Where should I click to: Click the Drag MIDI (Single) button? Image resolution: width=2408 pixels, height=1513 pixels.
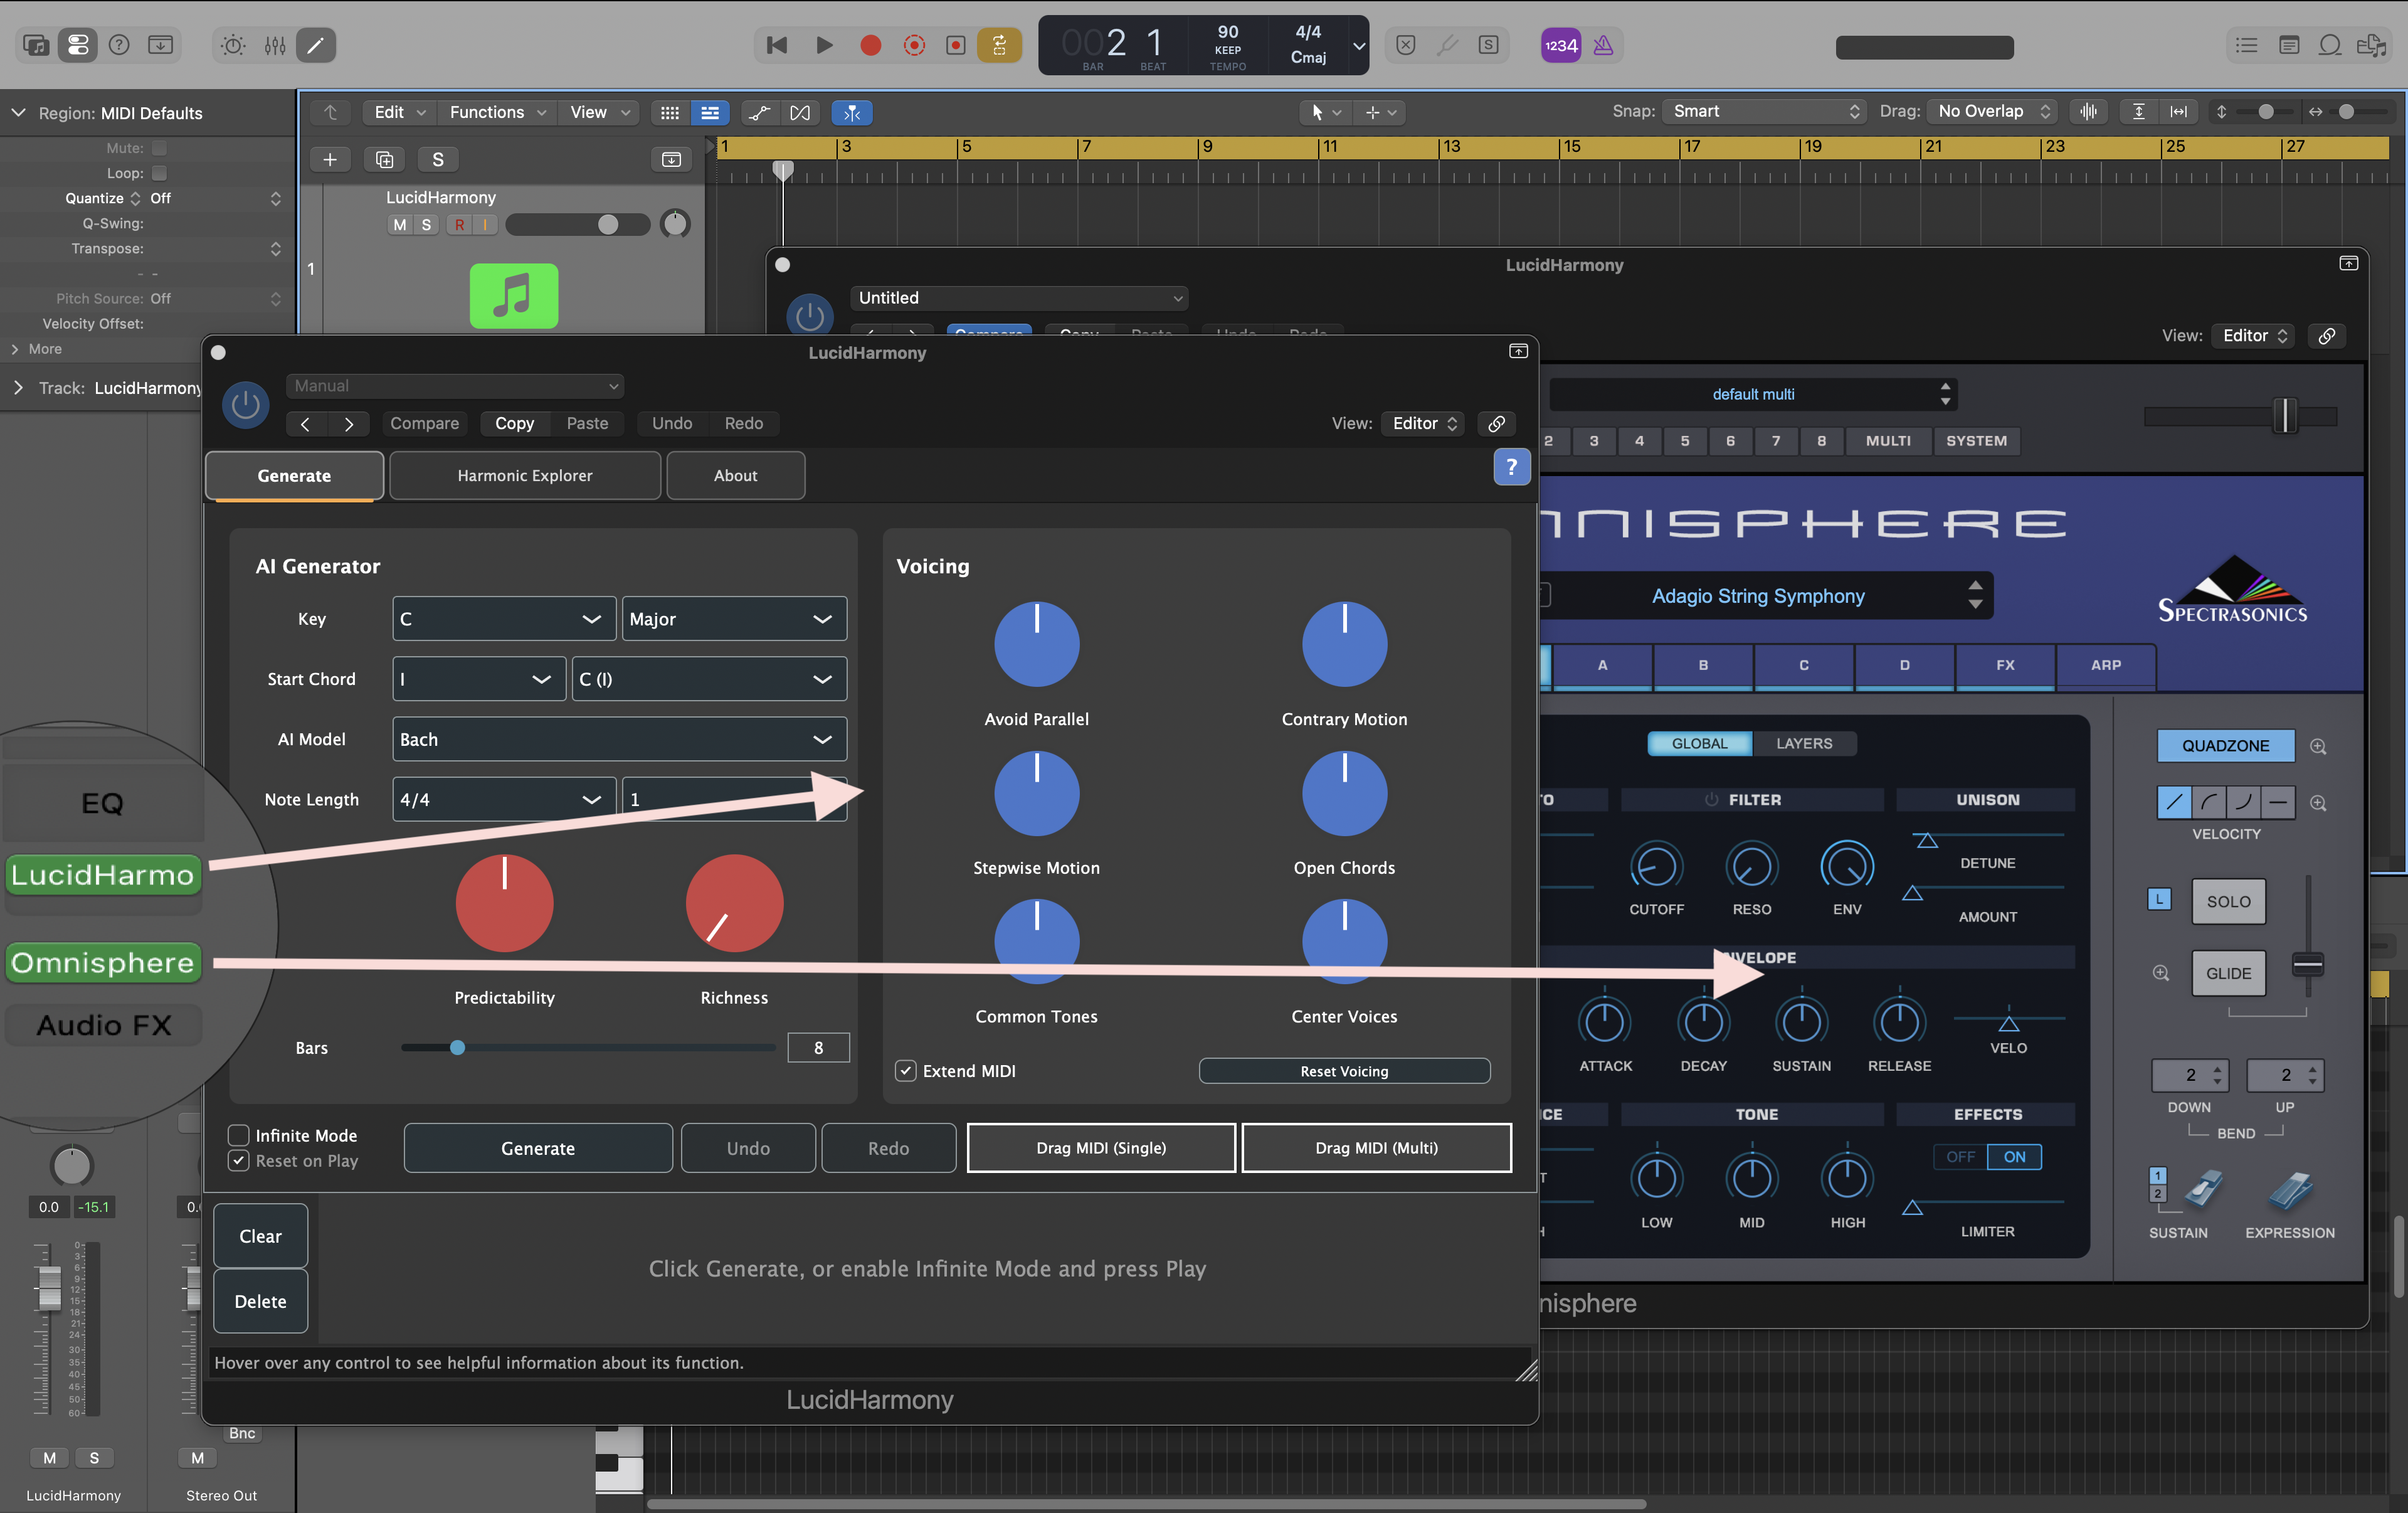click(1101, 1147)
